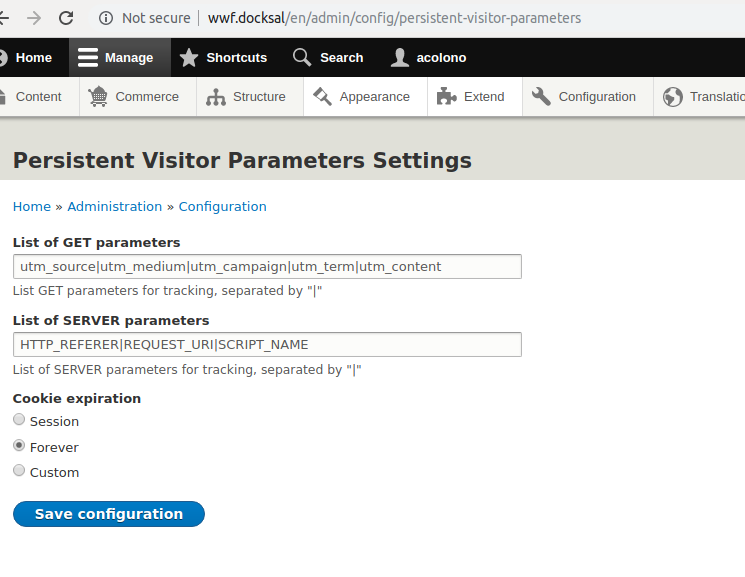The height and width of the screenshot is (577, 745).
Task: Follow the Administration breadcrumb link
Action: (x=115, y=207)
